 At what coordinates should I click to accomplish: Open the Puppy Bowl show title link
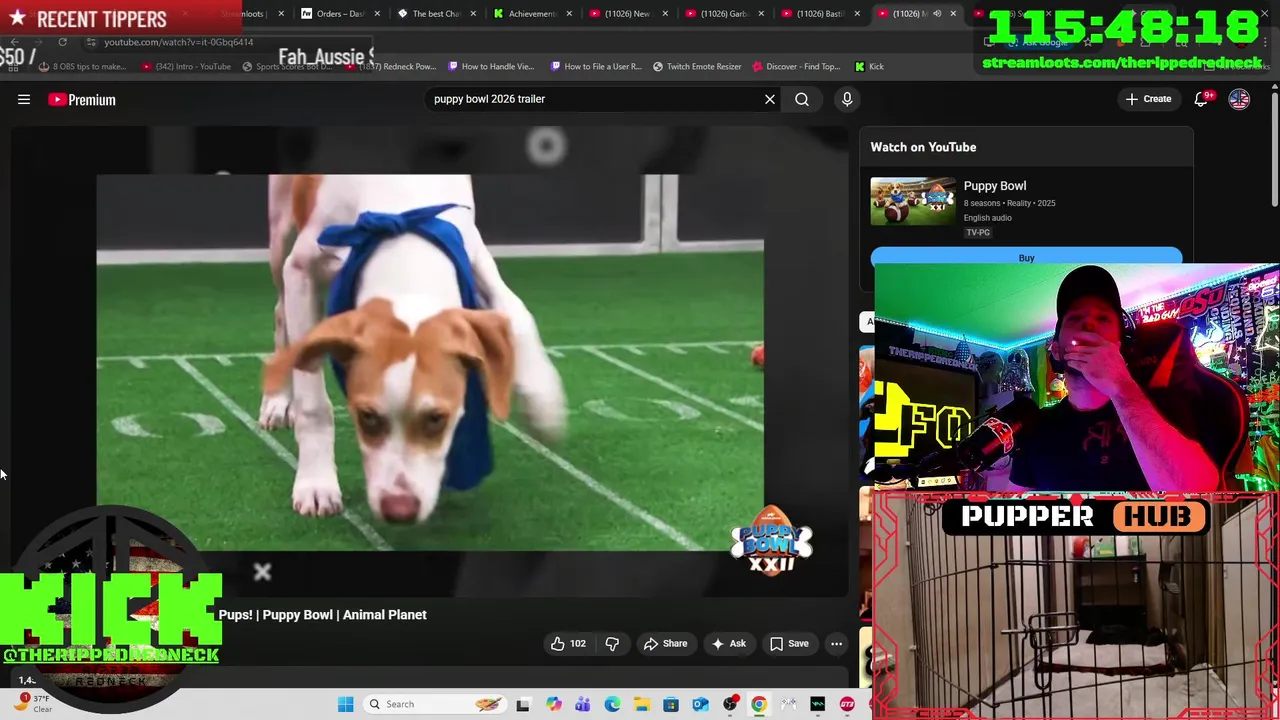coord(995,186)
